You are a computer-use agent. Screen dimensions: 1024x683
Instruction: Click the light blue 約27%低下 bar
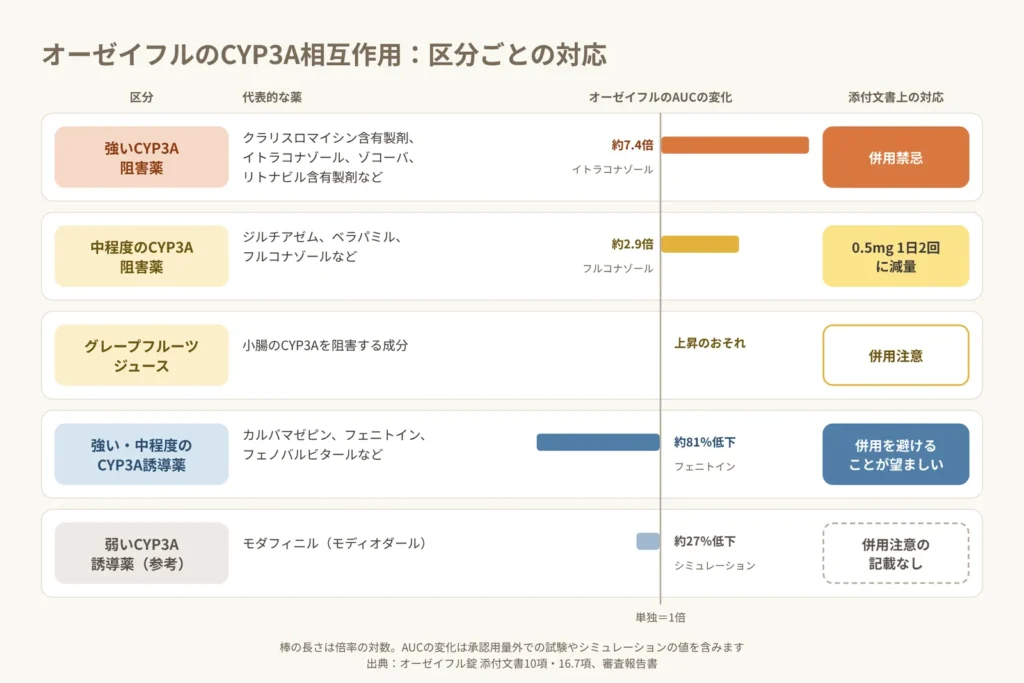[x=648, y=541]
